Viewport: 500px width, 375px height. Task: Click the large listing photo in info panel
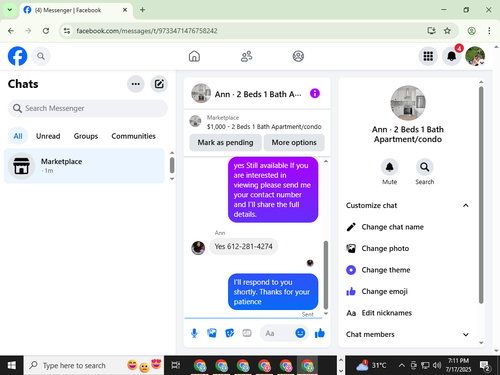tap(408, 103)
